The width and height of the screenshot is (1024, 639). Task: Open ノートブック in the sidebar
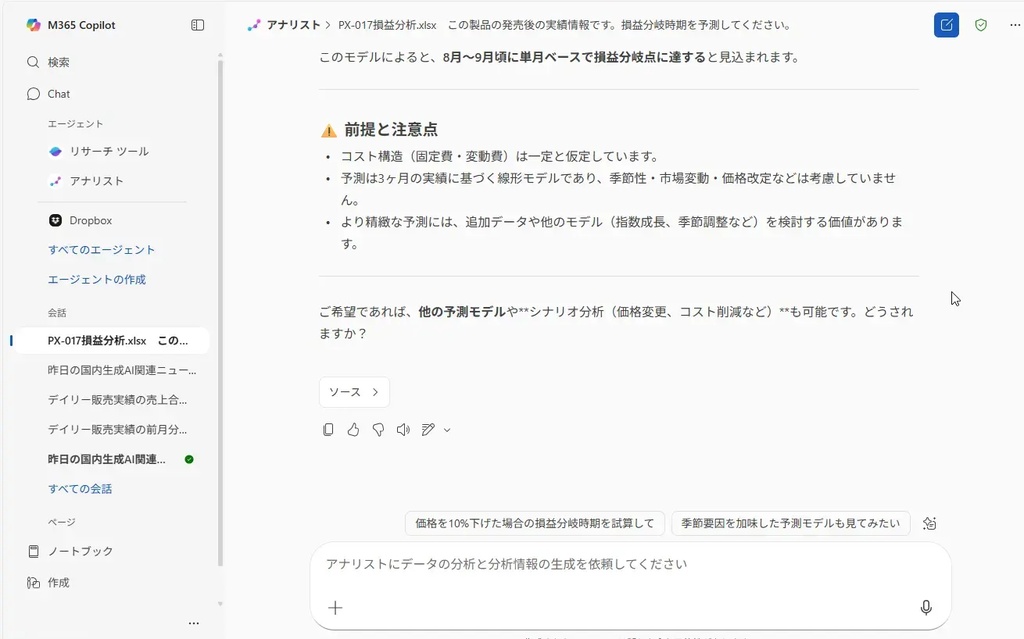80,551
